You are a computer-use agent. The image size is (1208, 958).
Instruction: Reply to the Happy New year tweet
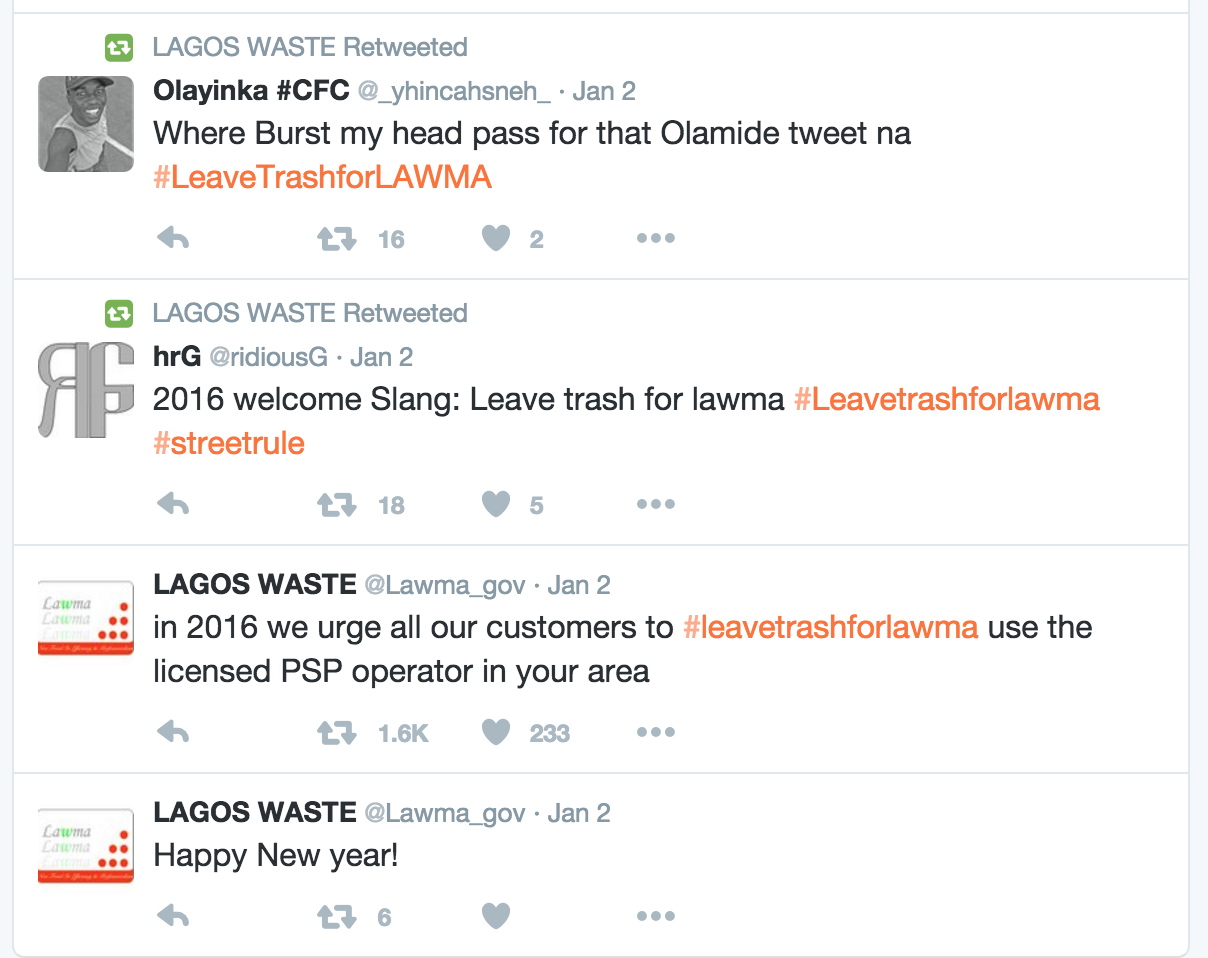[174, 916]
